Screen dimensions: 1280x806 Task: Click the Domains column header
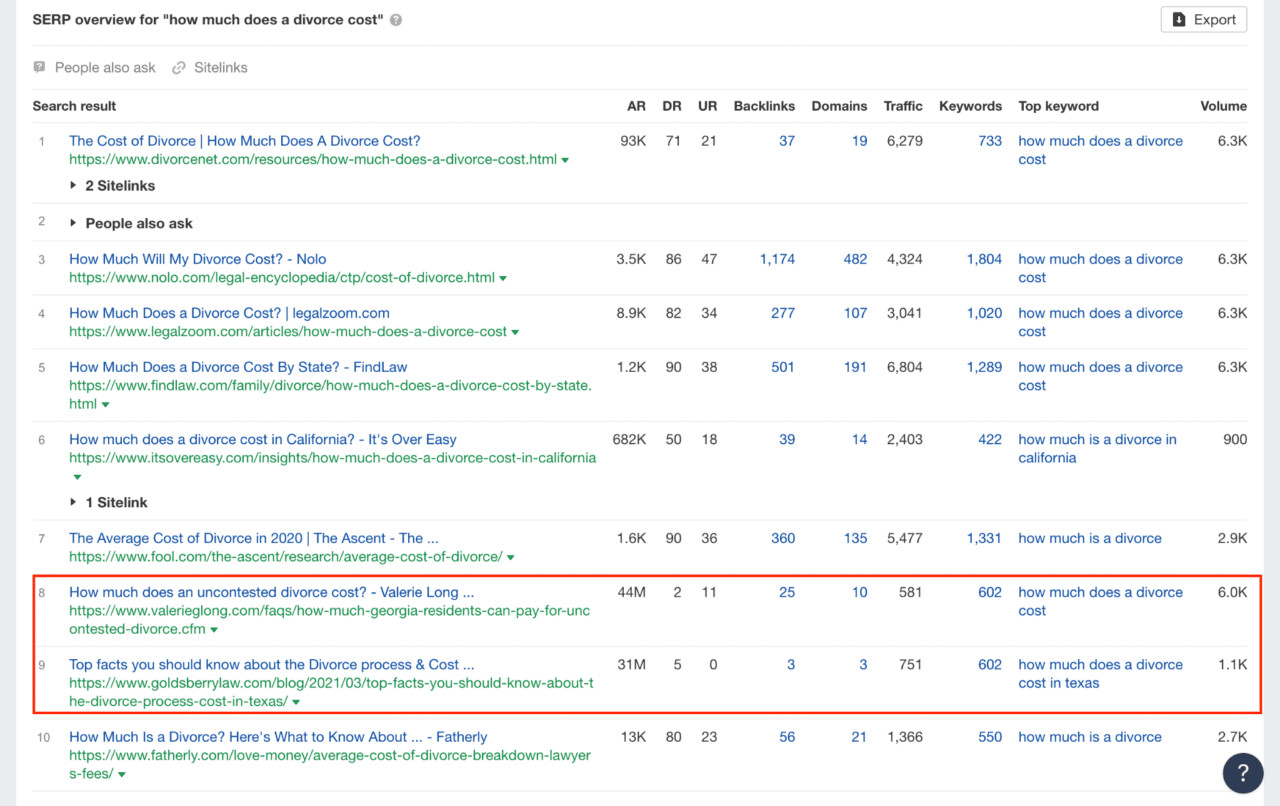click(839, 106)
